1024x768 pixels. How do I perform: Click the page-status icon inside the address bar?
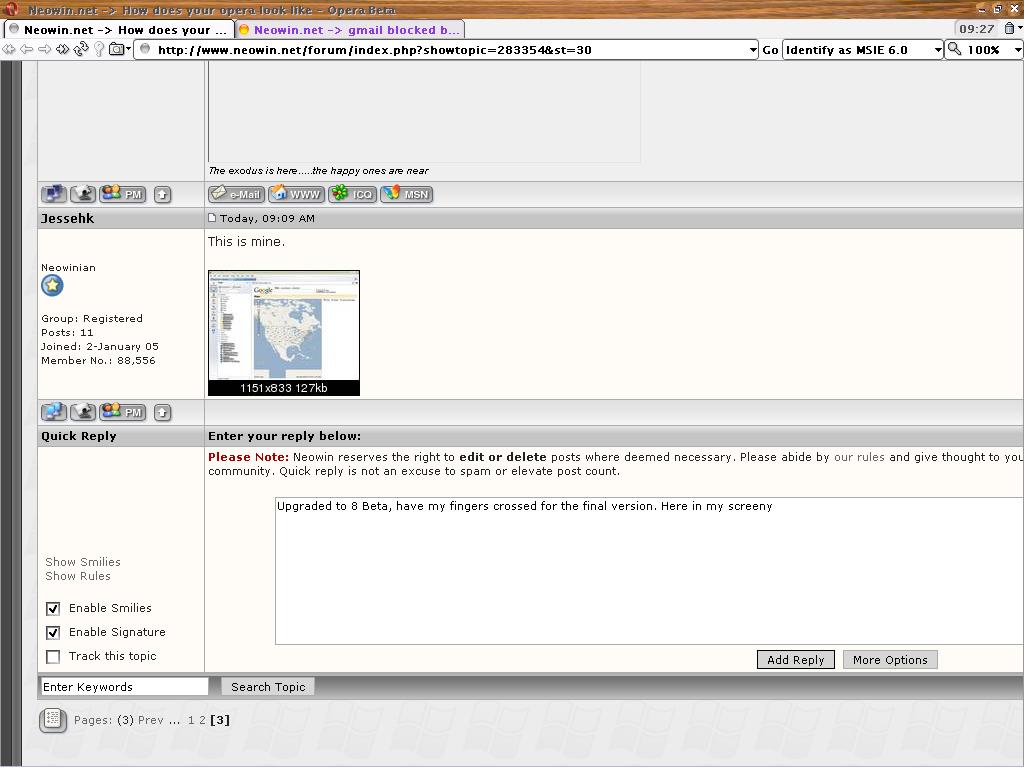(145, 50)
